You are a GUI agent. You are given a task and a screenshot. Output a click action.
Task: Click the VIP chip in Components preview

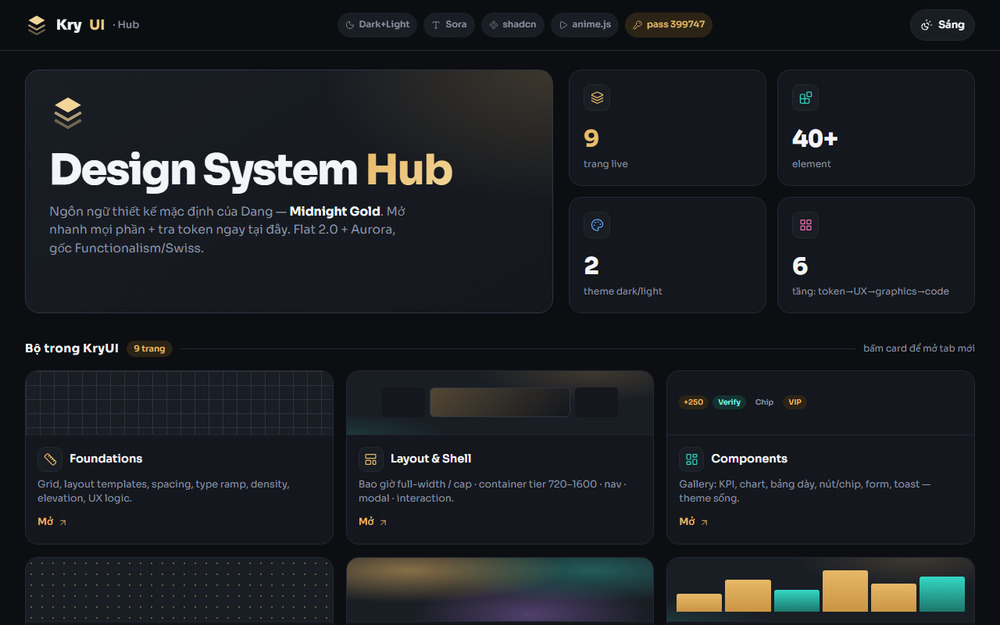coord(795,402)
